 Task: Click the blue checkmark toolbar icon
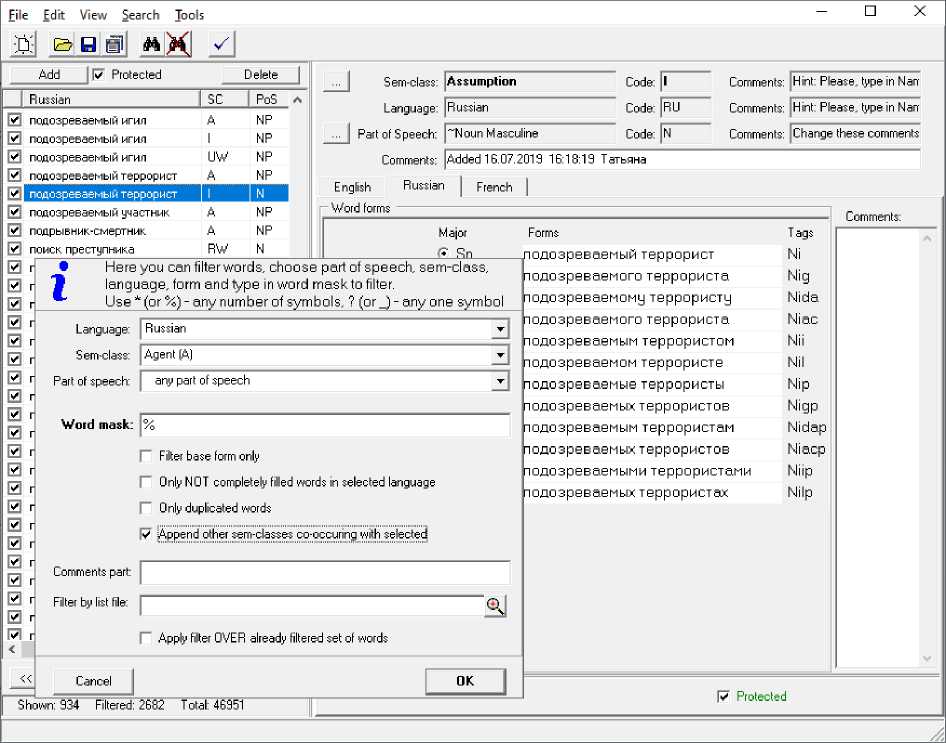click(x=222, y=44)
